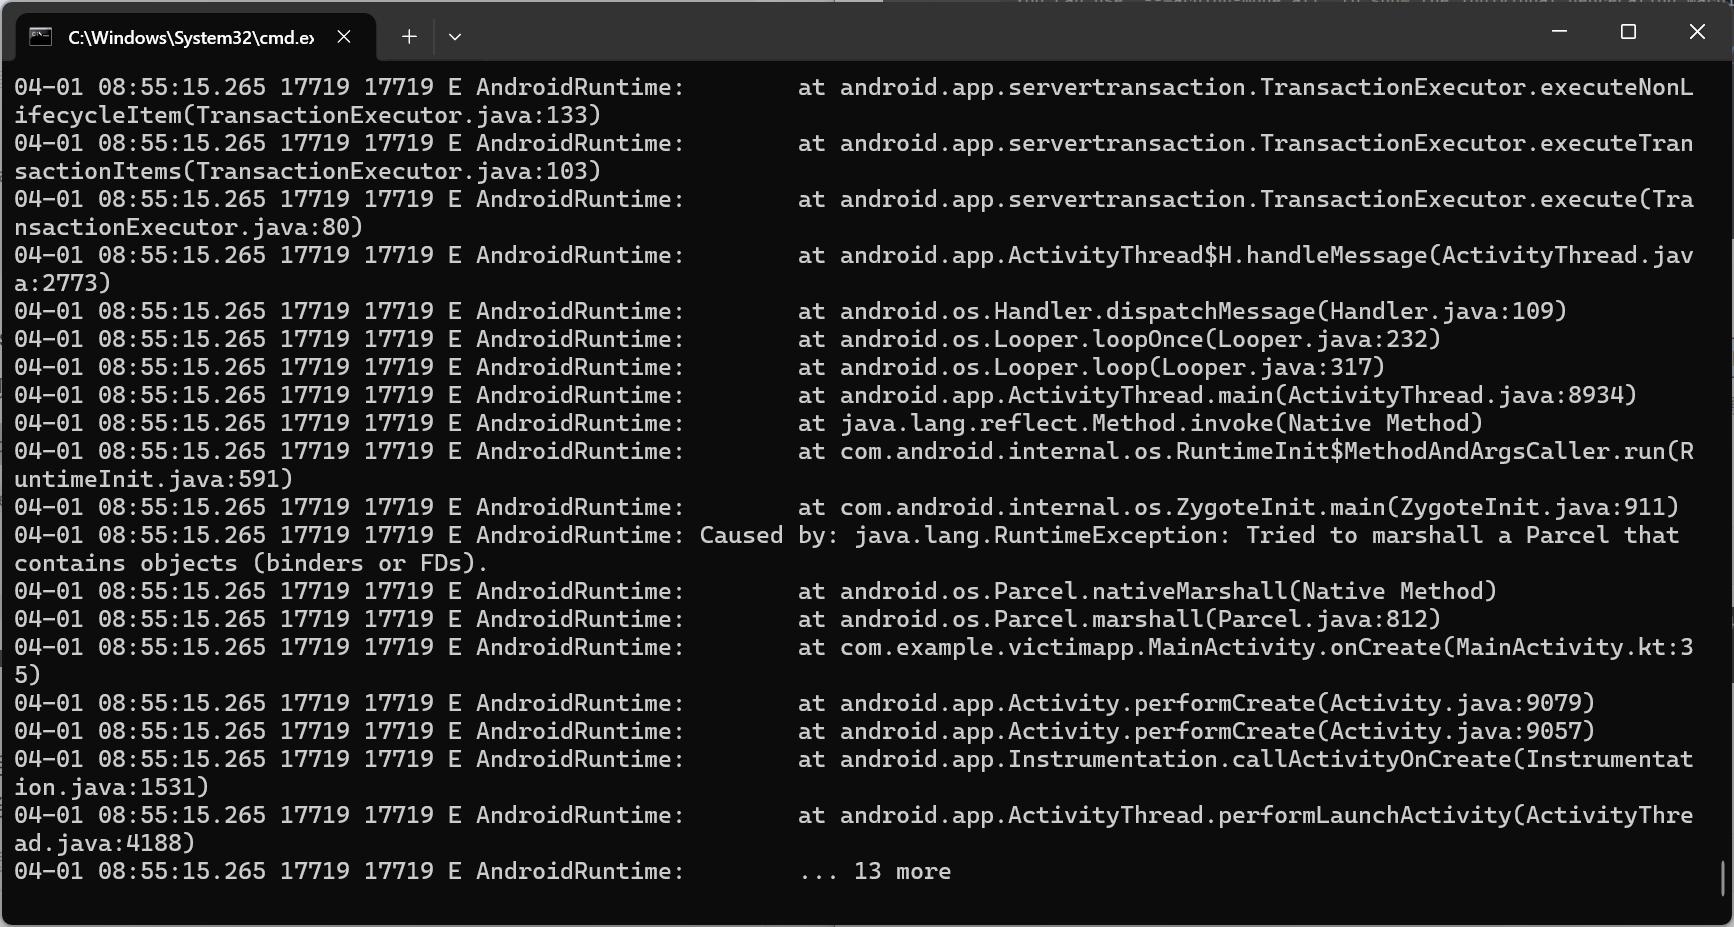Minimize the terminal window

(1559, 32)
